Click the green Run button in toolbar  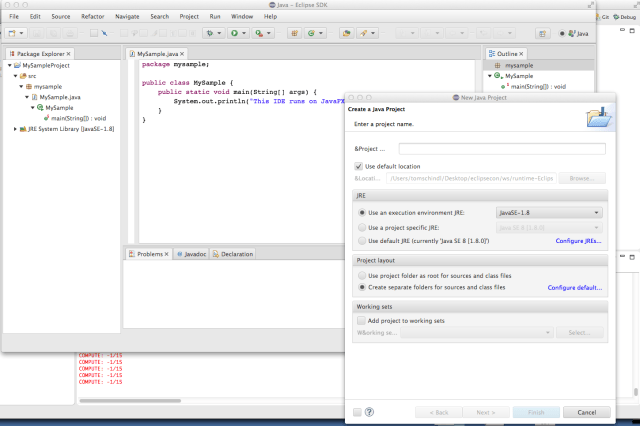236,33
